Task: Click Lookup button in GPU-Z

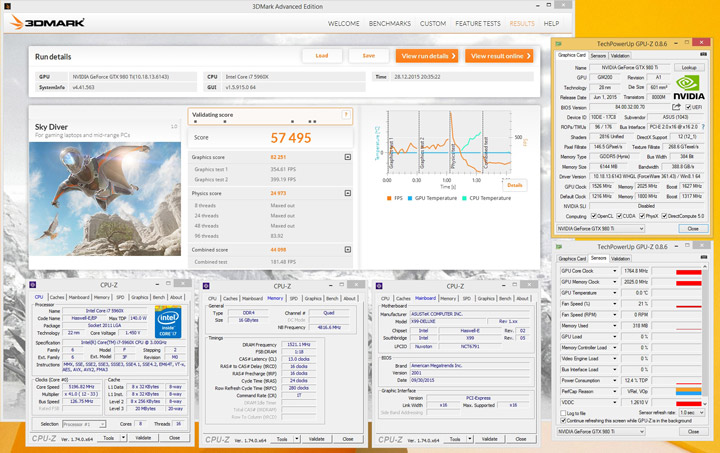Action: click(x=689, y=67)
